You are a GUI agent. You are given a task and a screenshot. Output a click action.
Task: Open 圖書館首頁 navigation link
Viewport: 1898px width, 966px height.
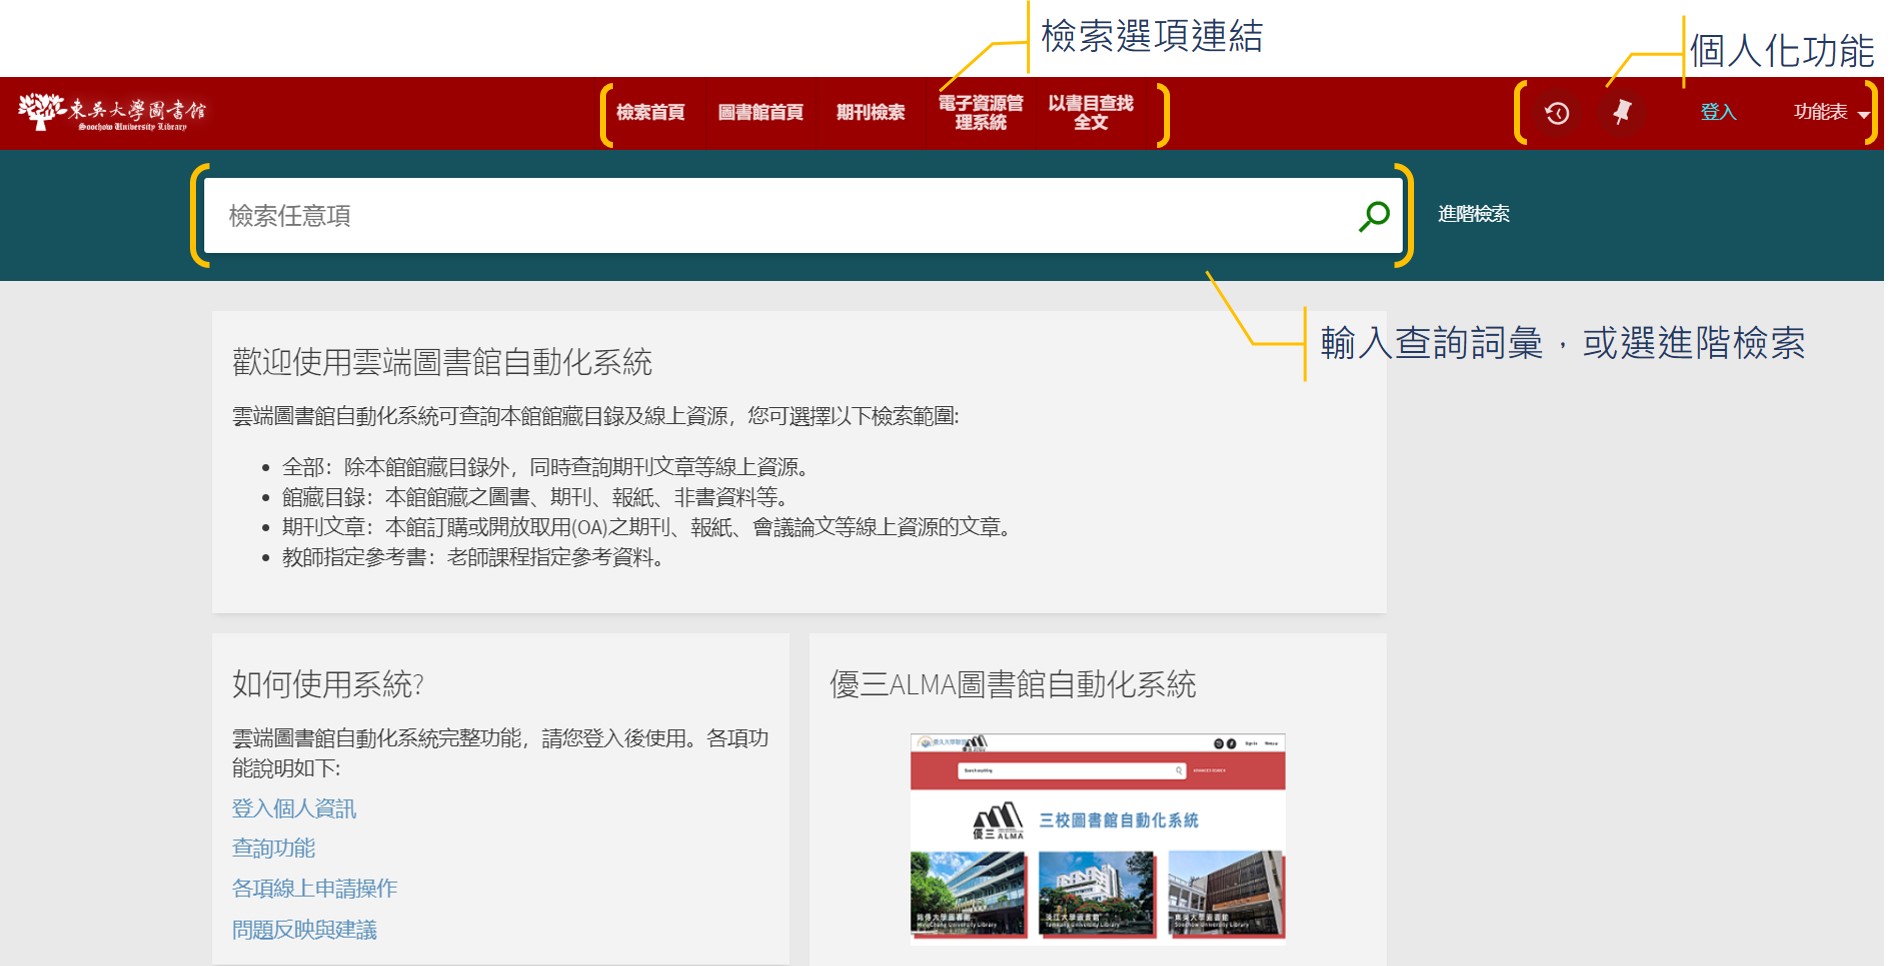click(760, 113)
